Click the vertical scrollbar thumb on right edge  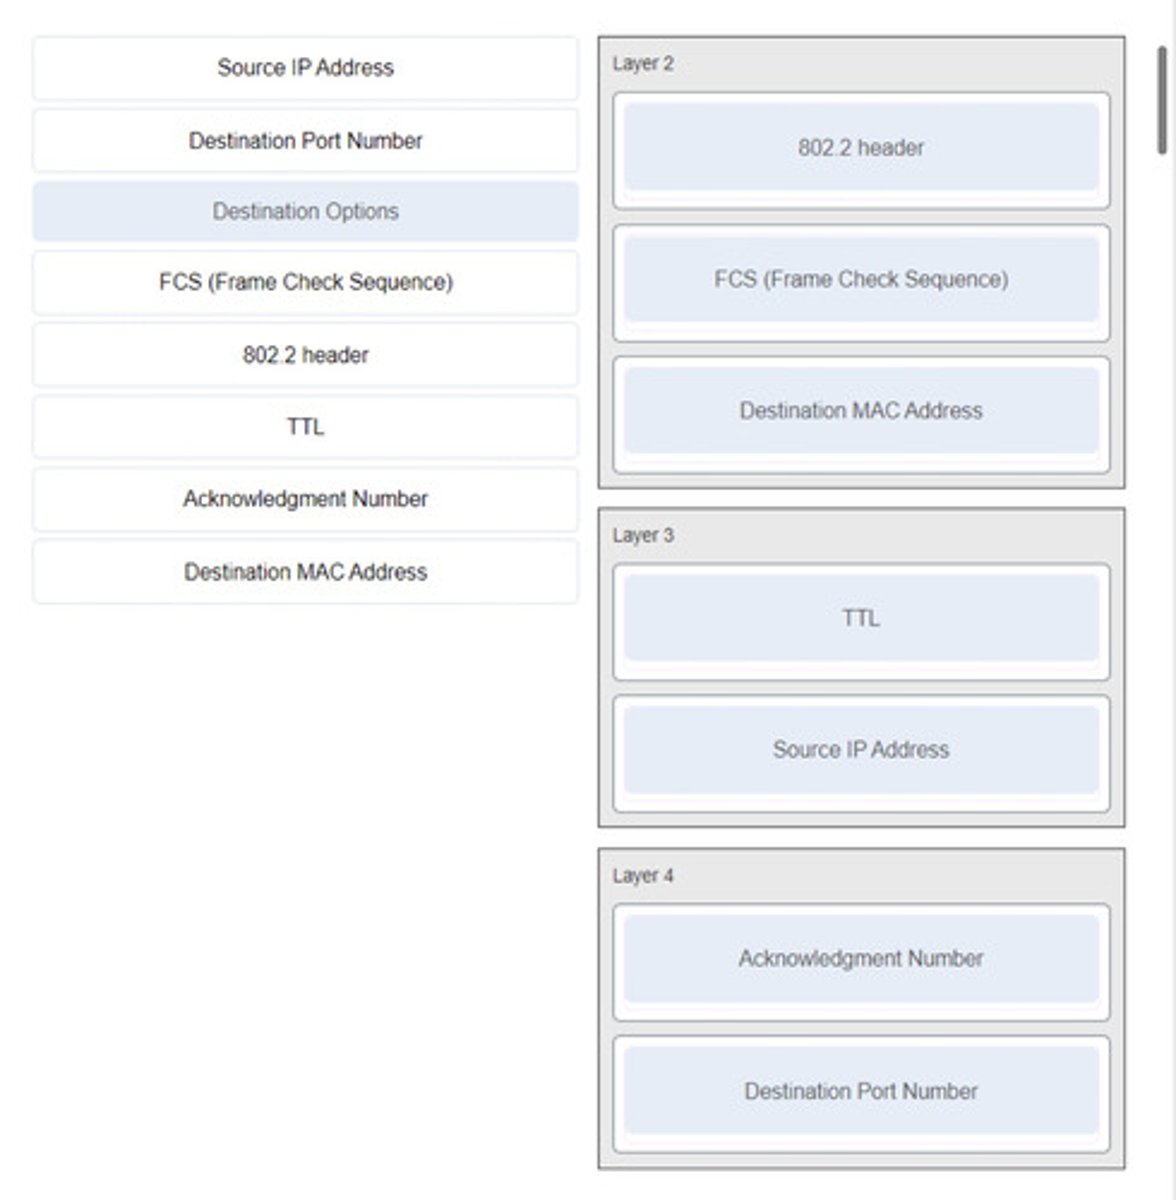(1163, 100)
